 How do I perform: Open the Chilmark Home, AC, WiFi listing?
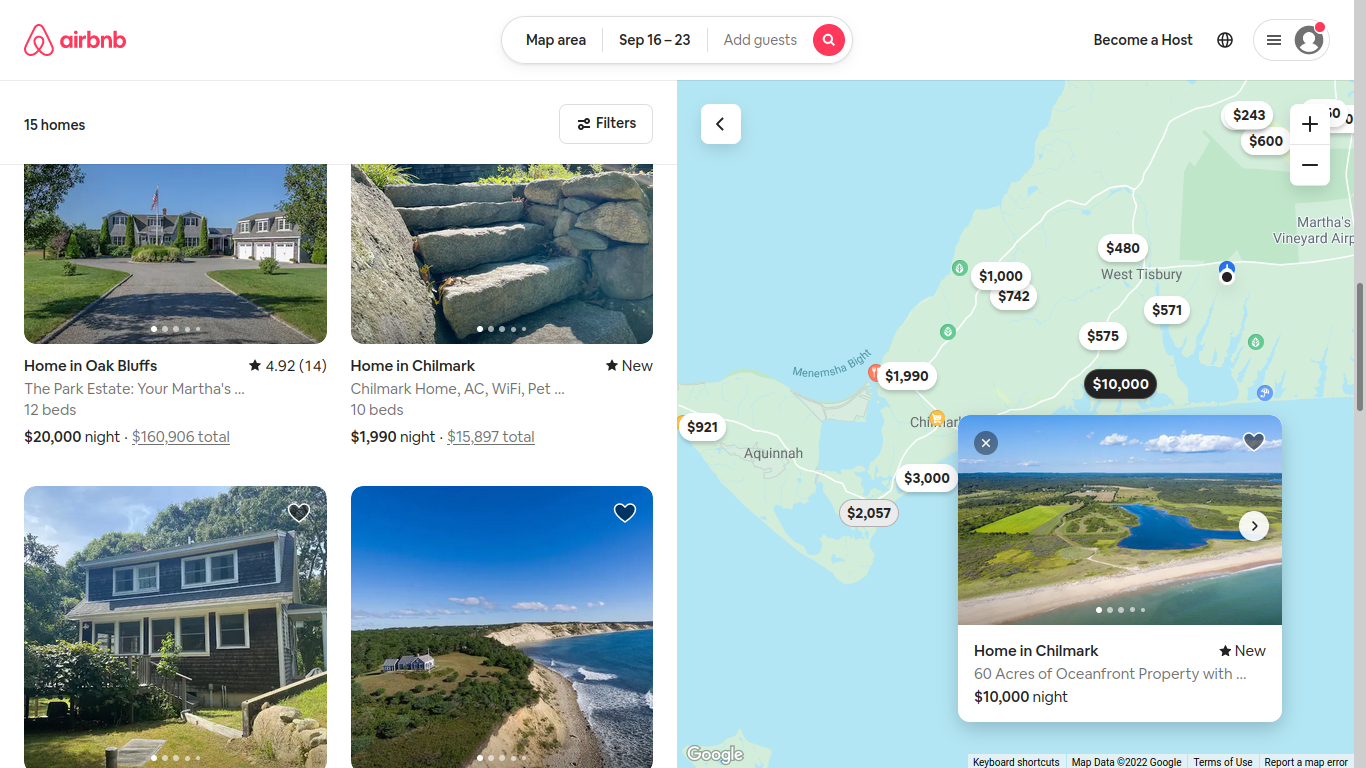(458, 389)
